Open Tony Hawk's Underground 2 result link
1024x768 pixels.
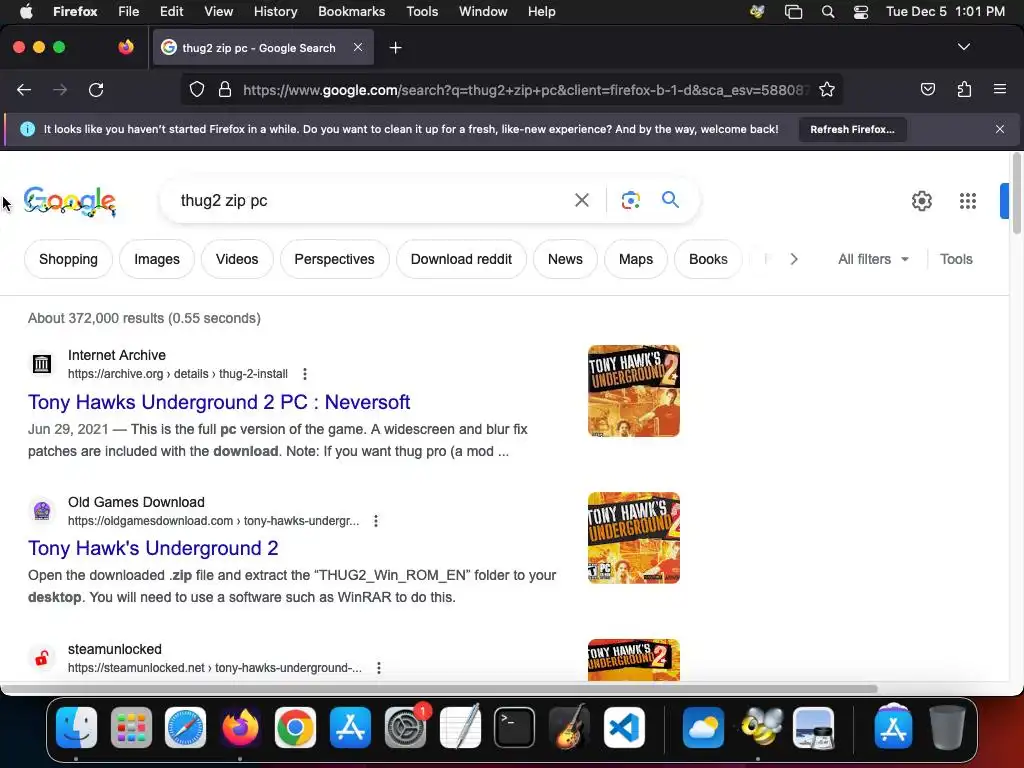[153, 548]
